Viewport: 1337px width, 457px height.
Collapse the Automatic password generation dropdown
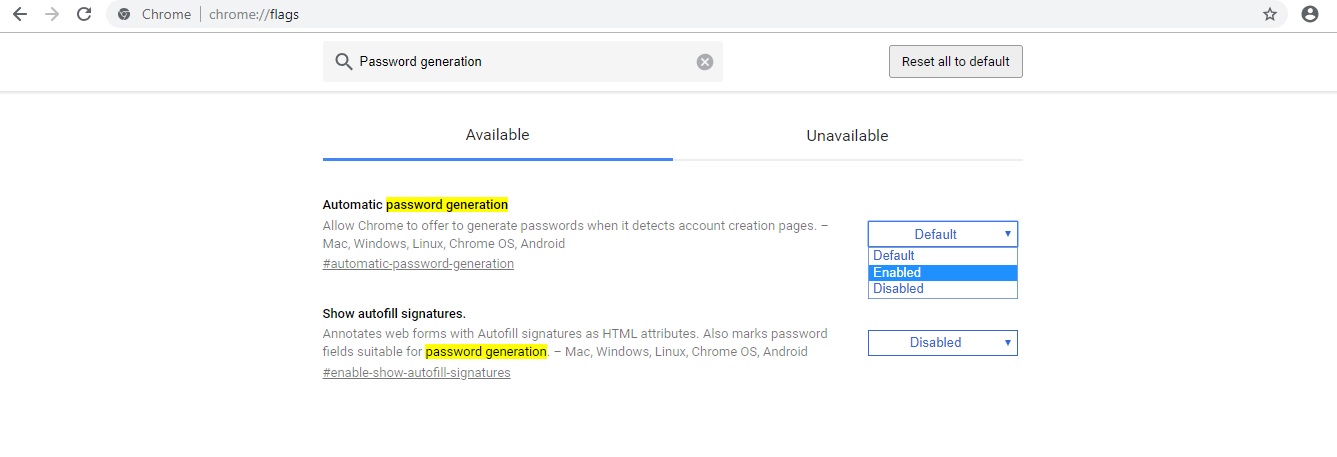coord(942,234)
